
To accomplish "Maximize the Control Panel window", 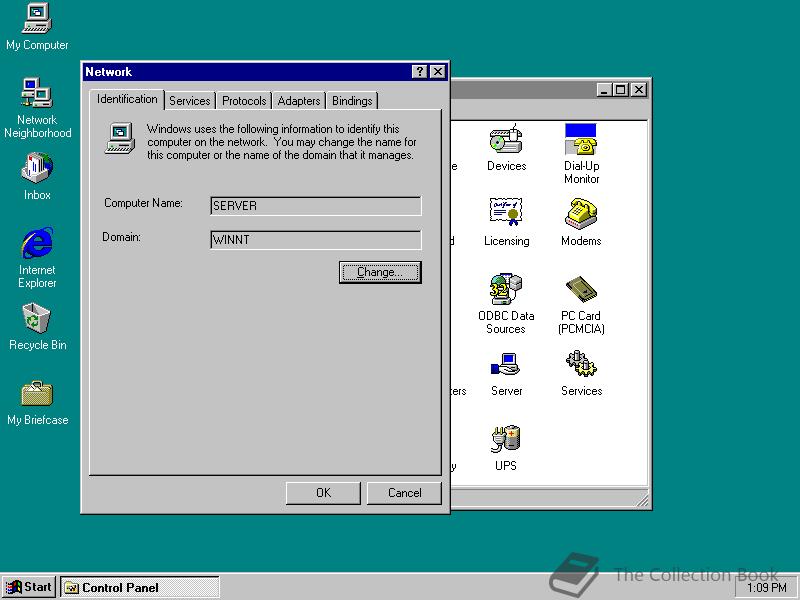I will click(620, 90).
